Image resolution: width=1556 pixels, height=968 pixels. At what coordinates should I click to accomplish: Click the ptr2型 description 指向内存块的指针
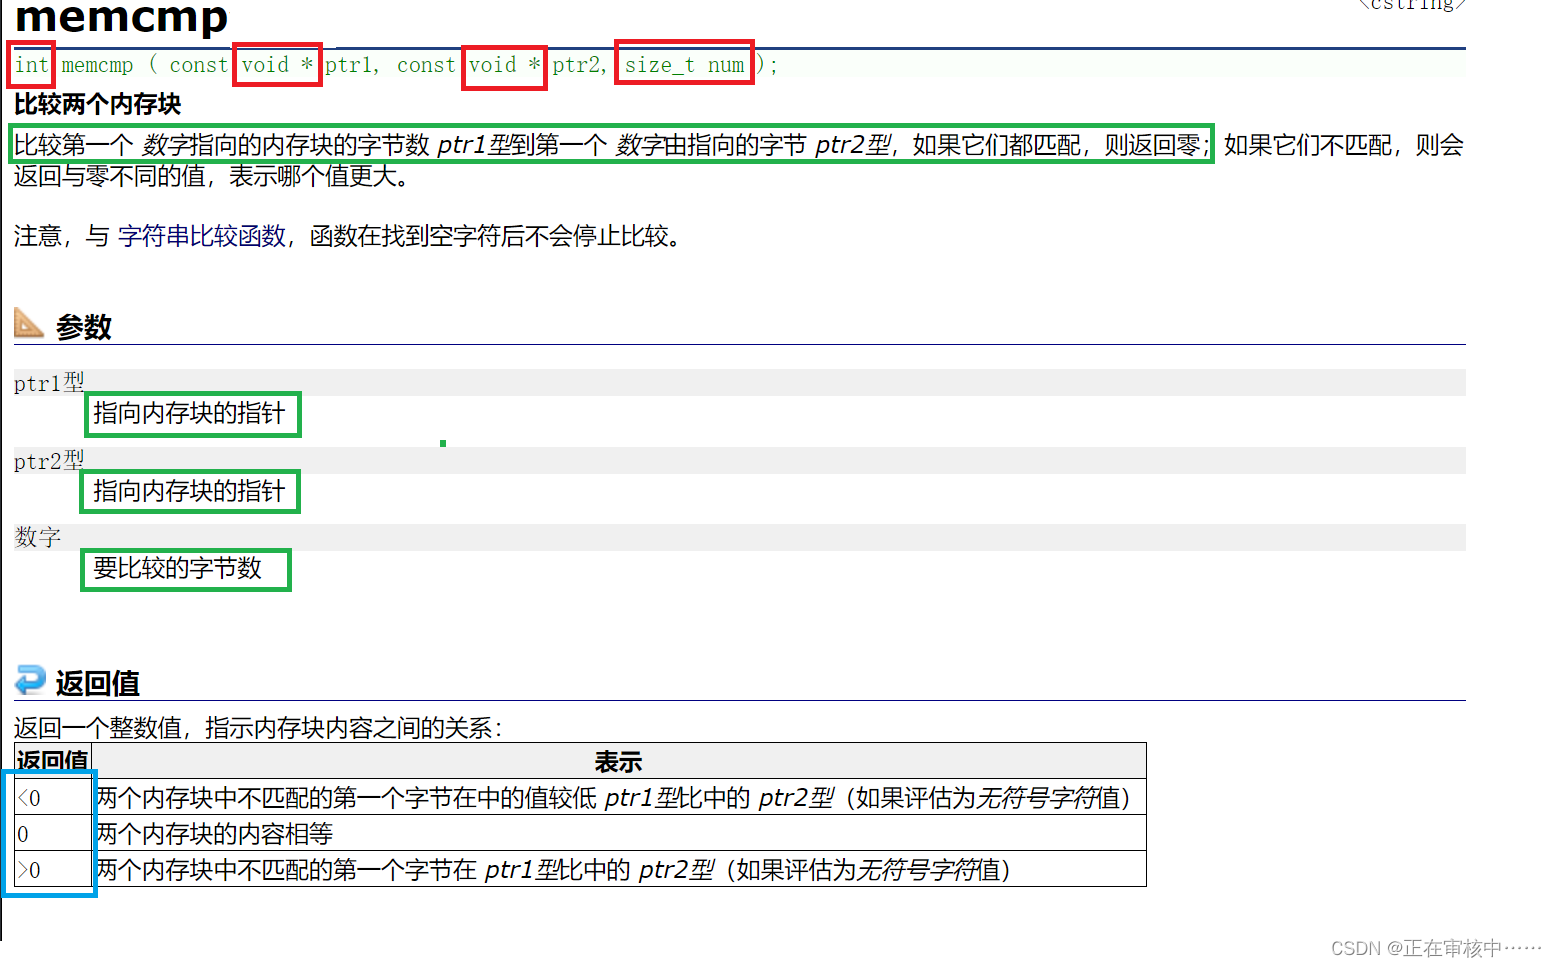click(189, 491)
